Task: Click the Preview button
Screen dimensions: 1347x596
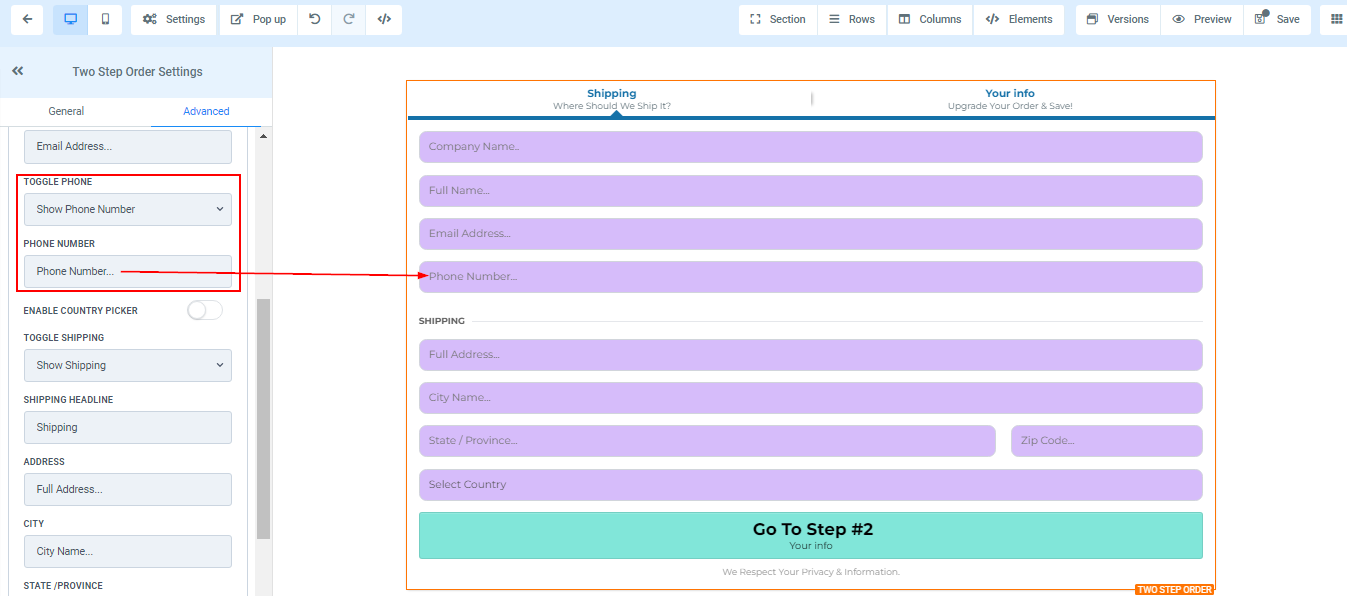Action: pyautogui.click(x=1202, y=19)
